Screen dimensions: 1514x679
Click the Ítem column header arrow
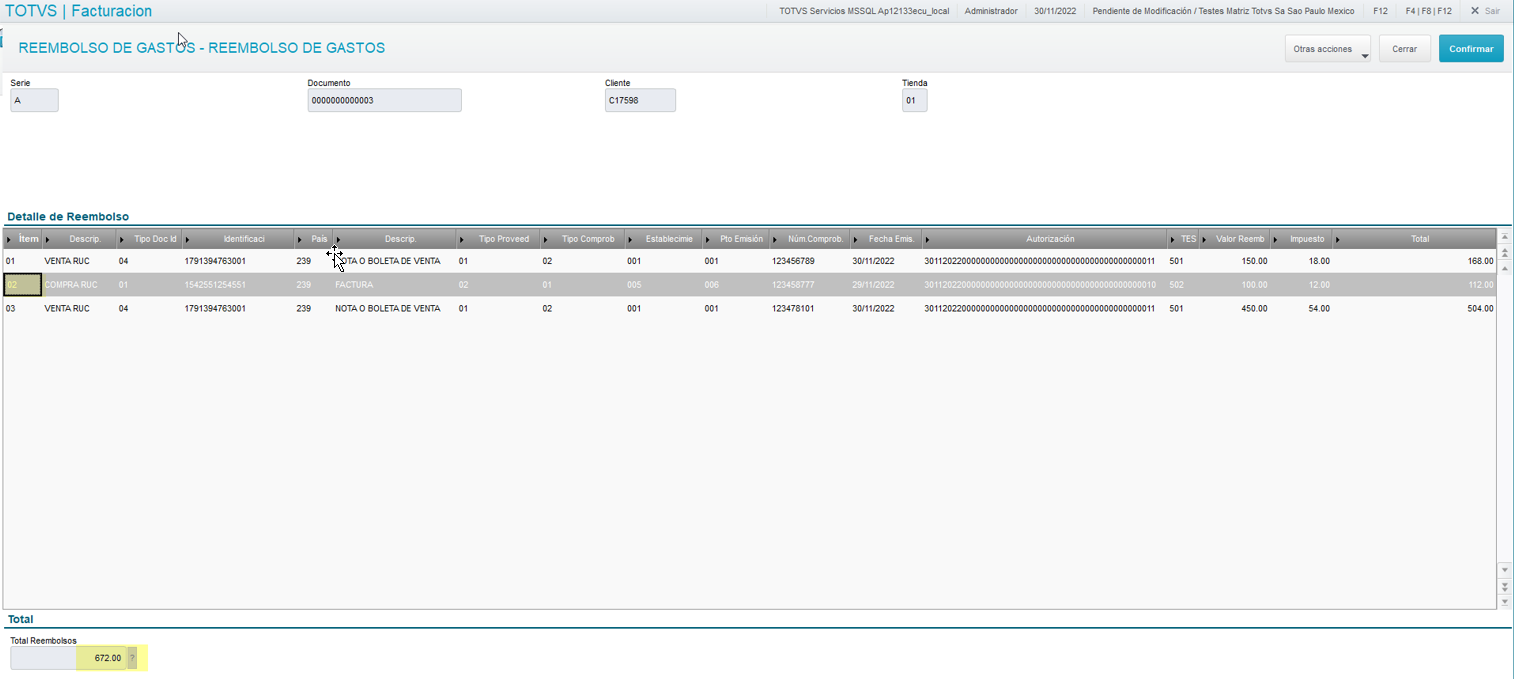[10, 239]
